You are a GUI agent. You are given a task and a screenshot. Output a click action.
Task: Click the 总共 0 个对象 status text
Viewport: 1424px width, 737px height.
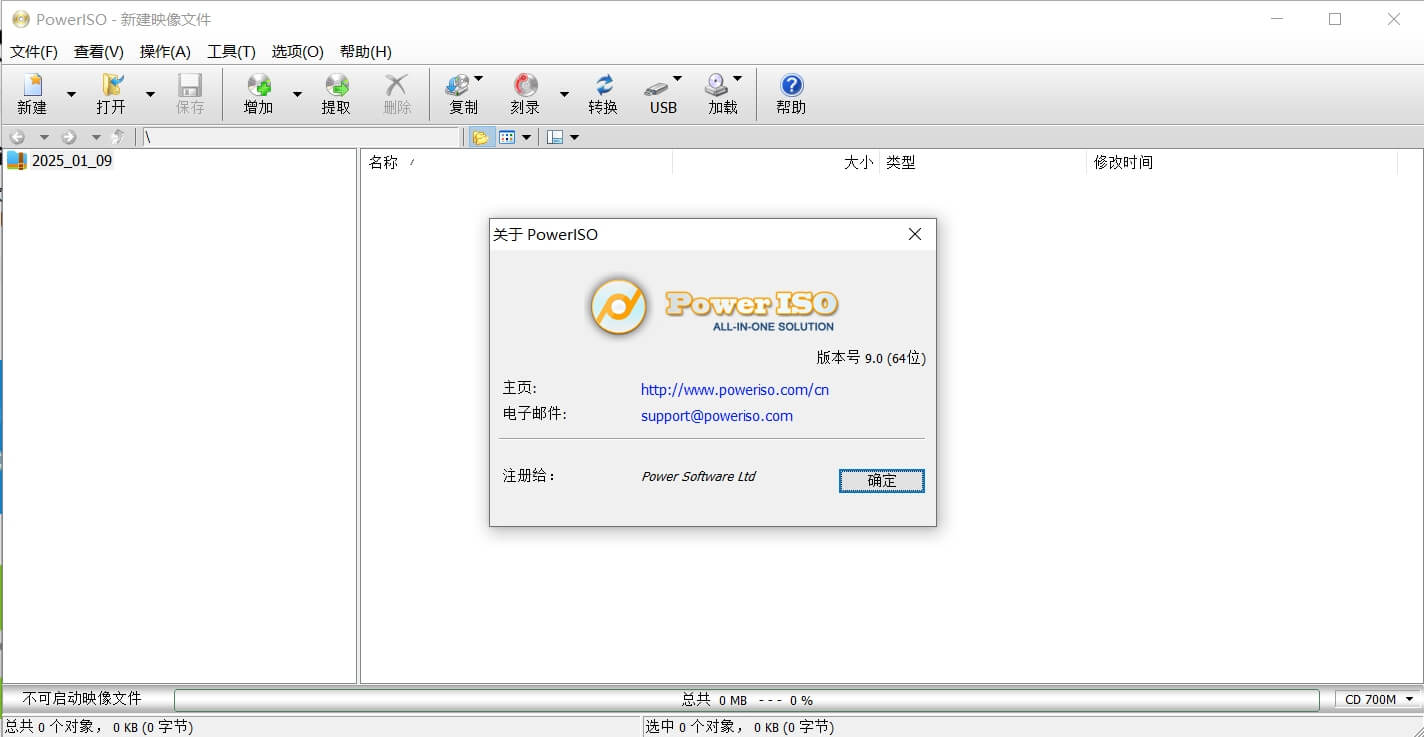[x=99, y=727]
